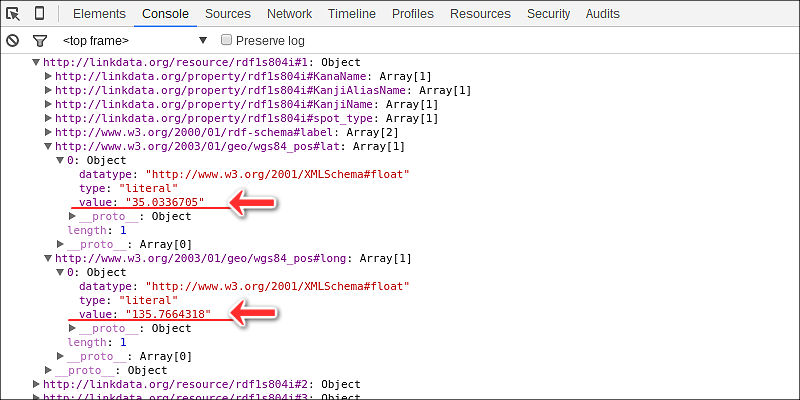Image resolution: width=800 pixels, height=400 pixels.
Task: Open the top frame context dropdown
Action: tap(135, 40)
